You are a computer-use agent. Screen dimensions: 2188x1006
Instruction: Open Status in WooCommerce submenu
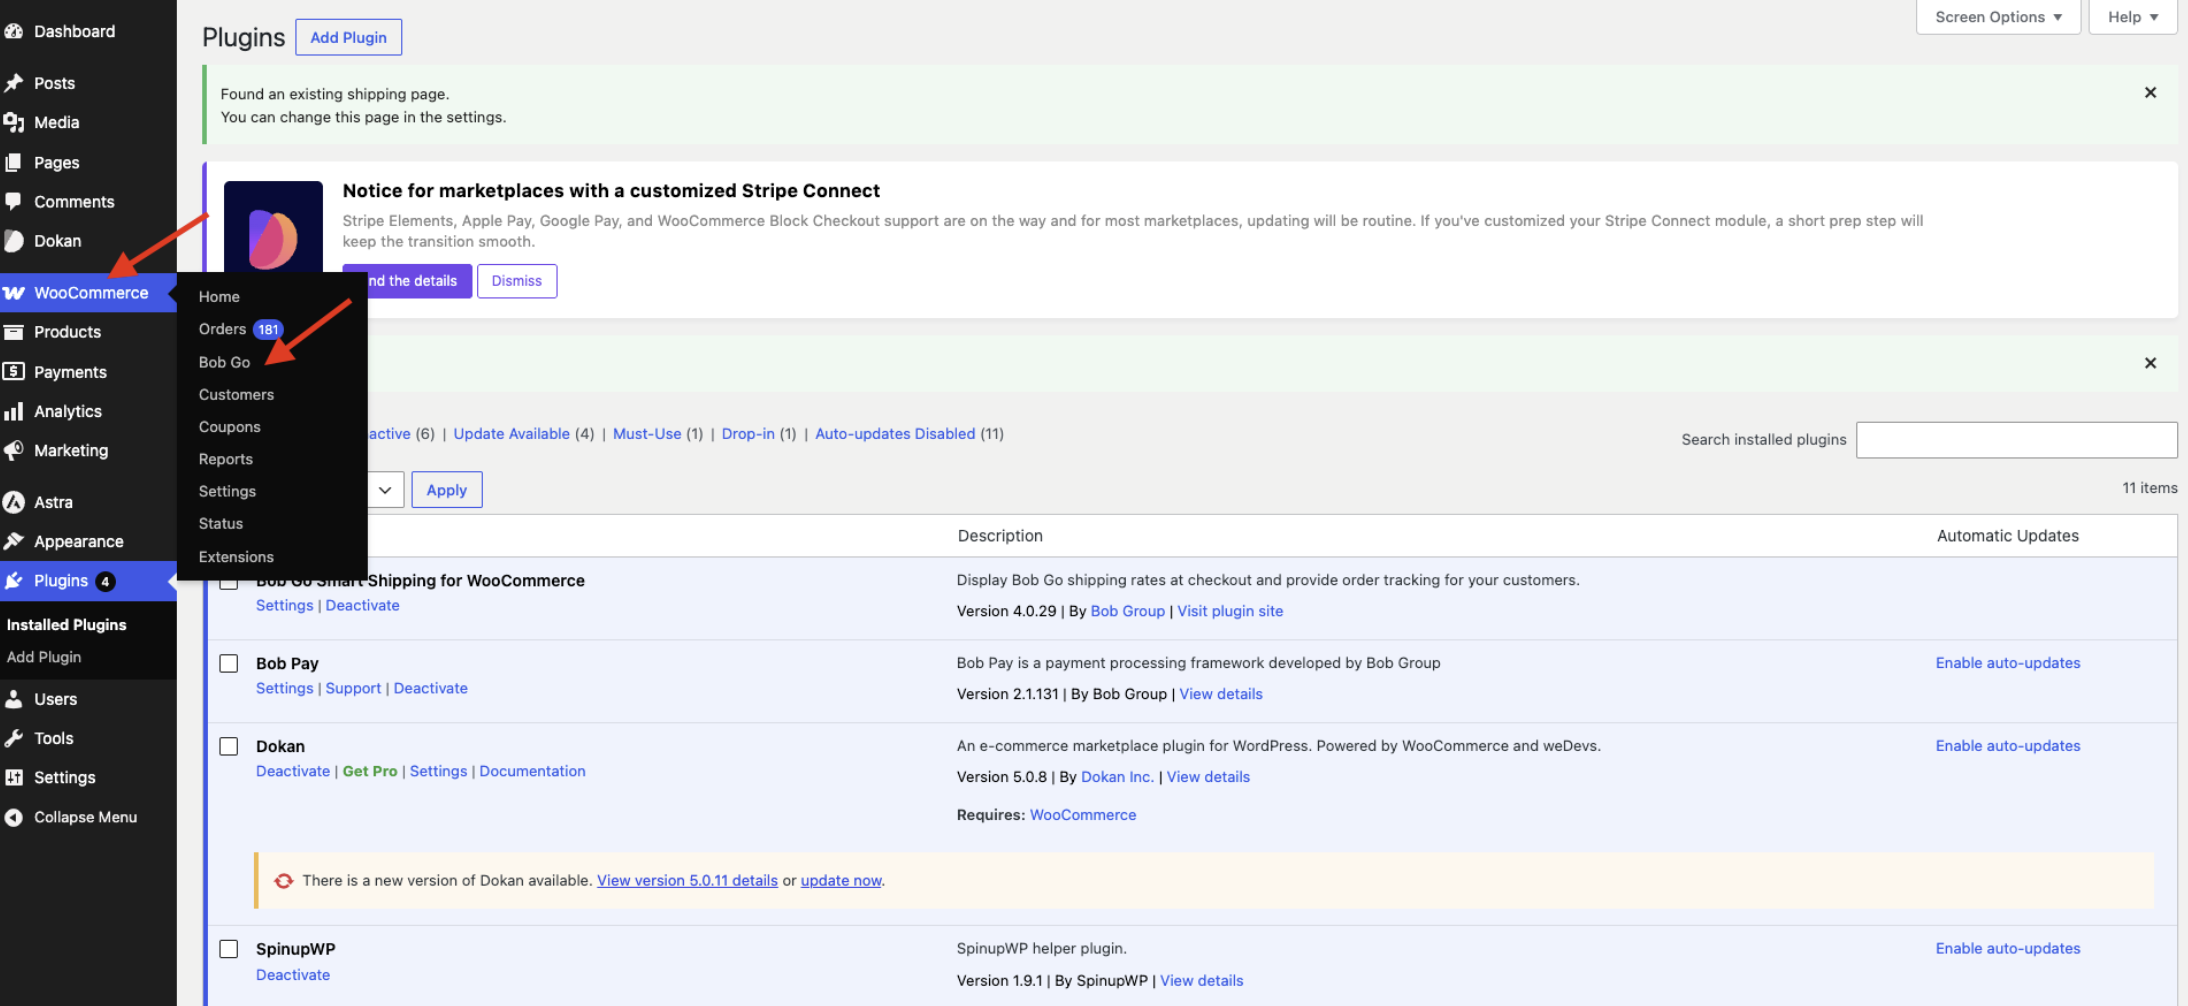coord(220,523)
